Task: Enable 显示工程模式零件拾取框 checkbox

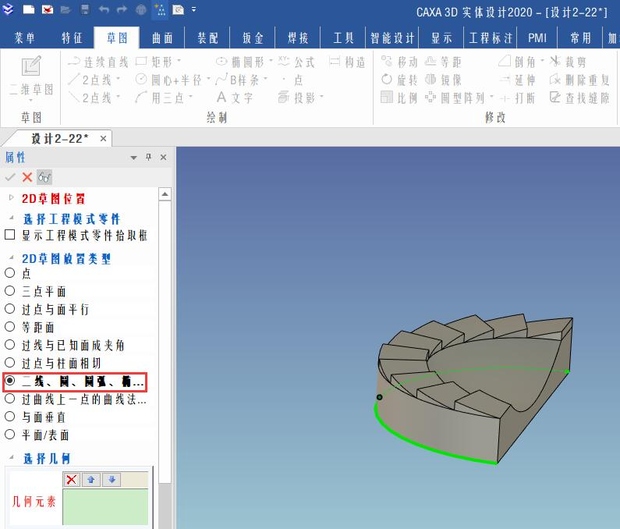Action: [x=9, y=235]
